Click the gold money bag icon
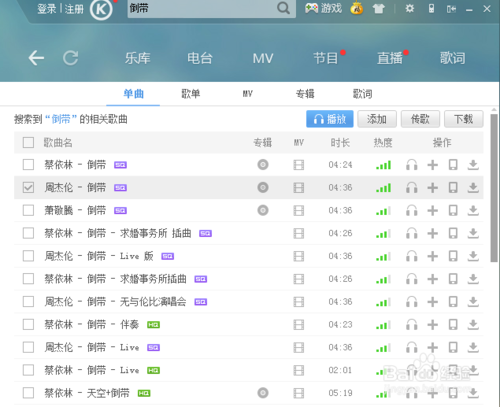This screenshot has height=407, width=500. (356, 8)
